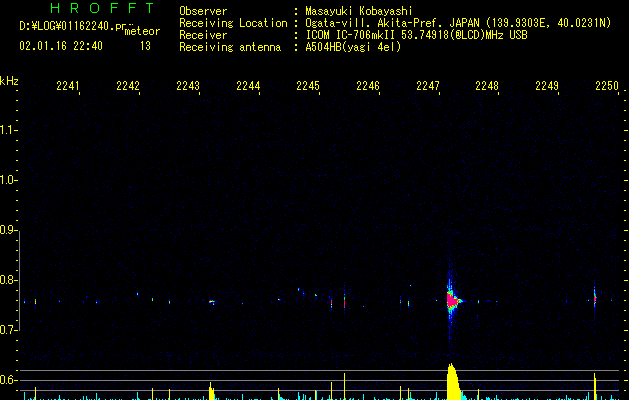Click the Receiving Location label
Image resolution: width=629 pixels, height=400 pixels.
point(233,23)
